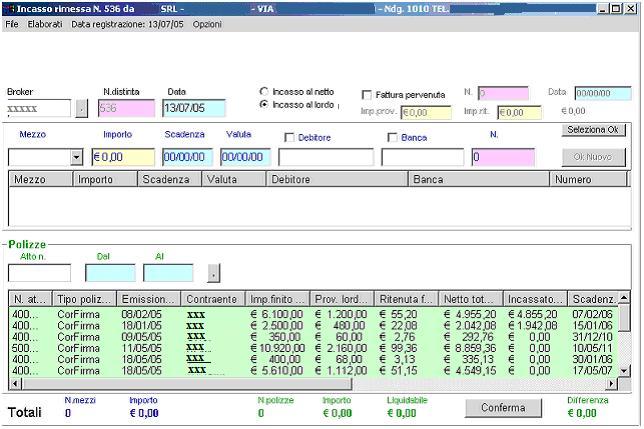Select policy row emitted 11/05/05

click(x=313, y=348)
